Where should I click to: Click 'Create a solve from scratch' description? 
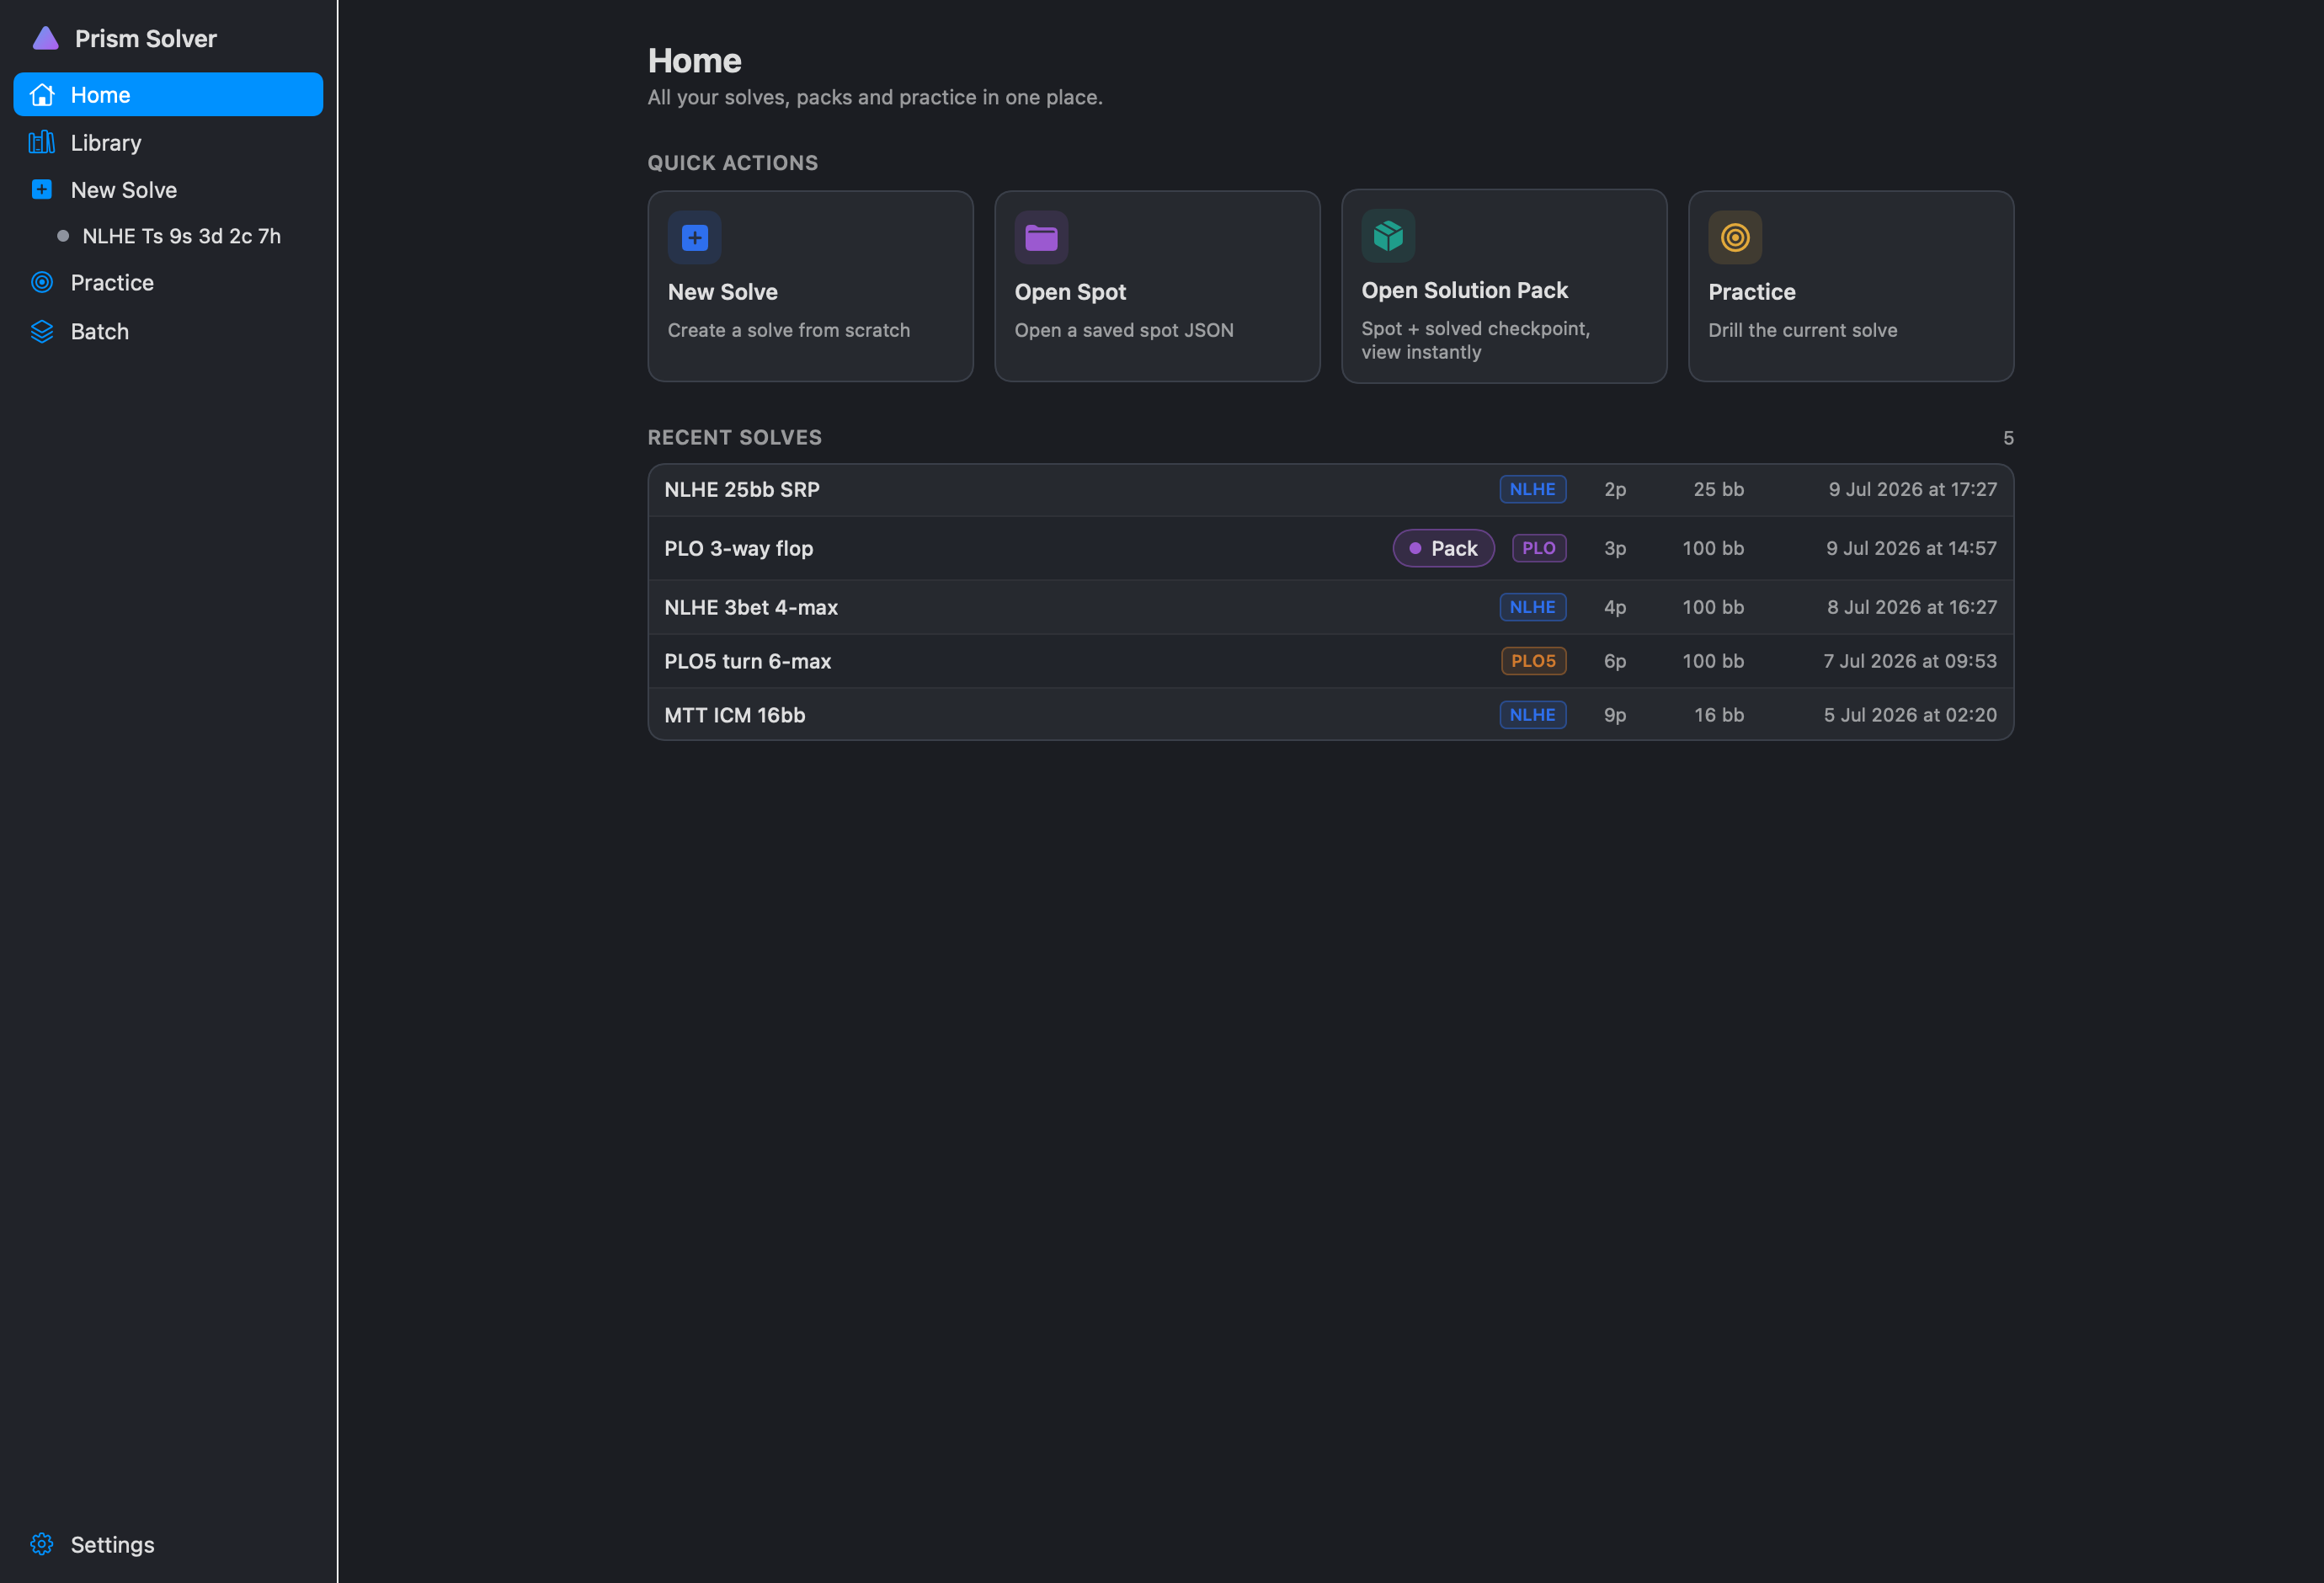click(789, 330)
